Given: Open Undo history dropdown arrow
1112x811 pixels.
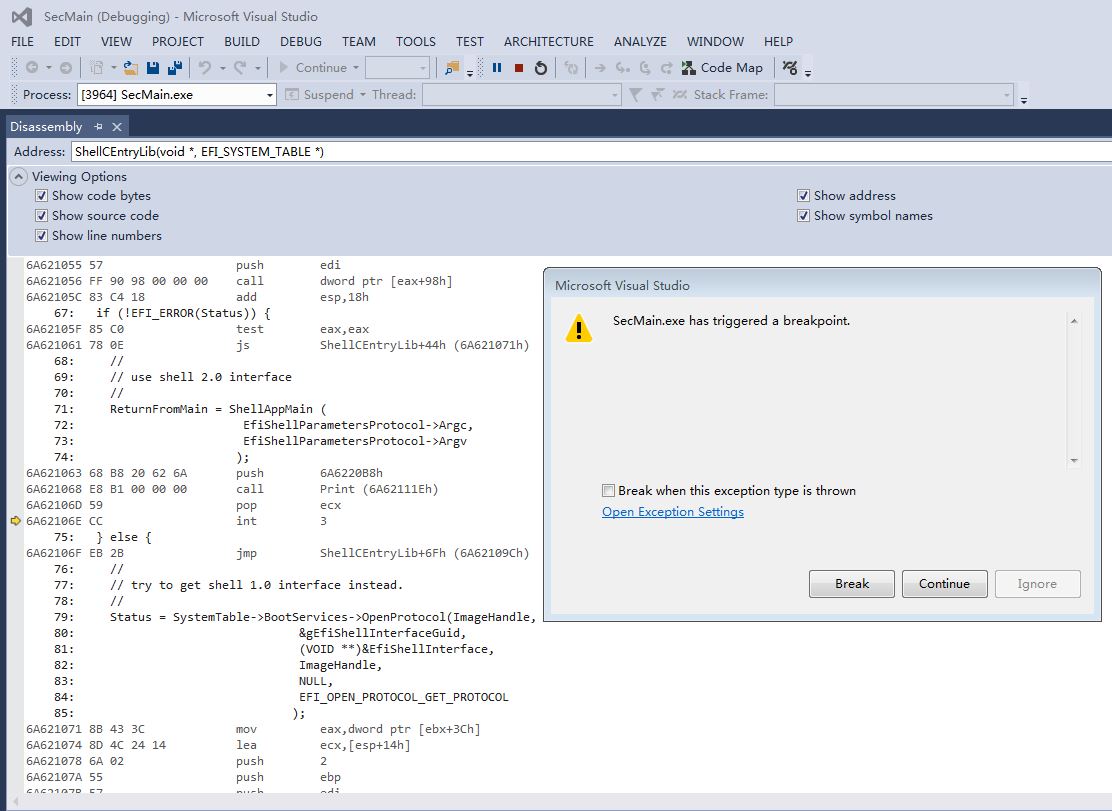Looking at the screenshot, I should [222, 68].
